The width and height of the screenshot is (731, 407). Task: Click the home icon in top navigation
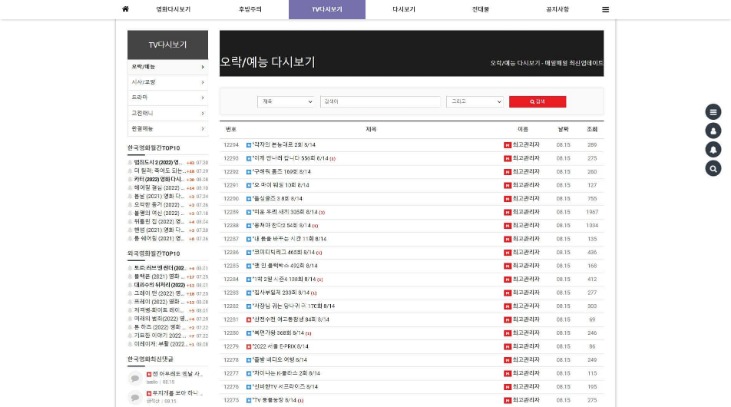pyautogui.click(x=125, y=8)
